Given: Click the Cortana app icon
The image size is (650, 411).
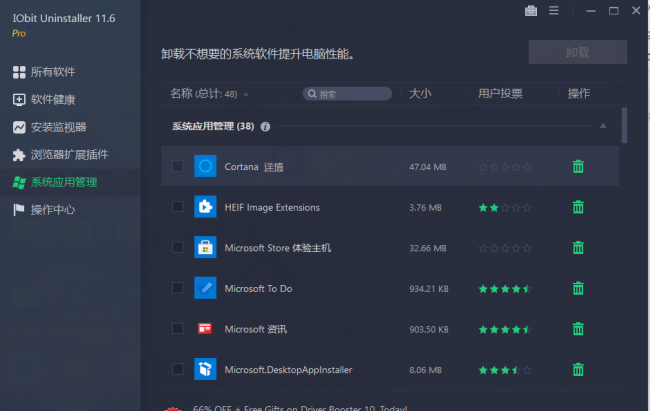Looking at the screenshot, I should click(205, 166).
